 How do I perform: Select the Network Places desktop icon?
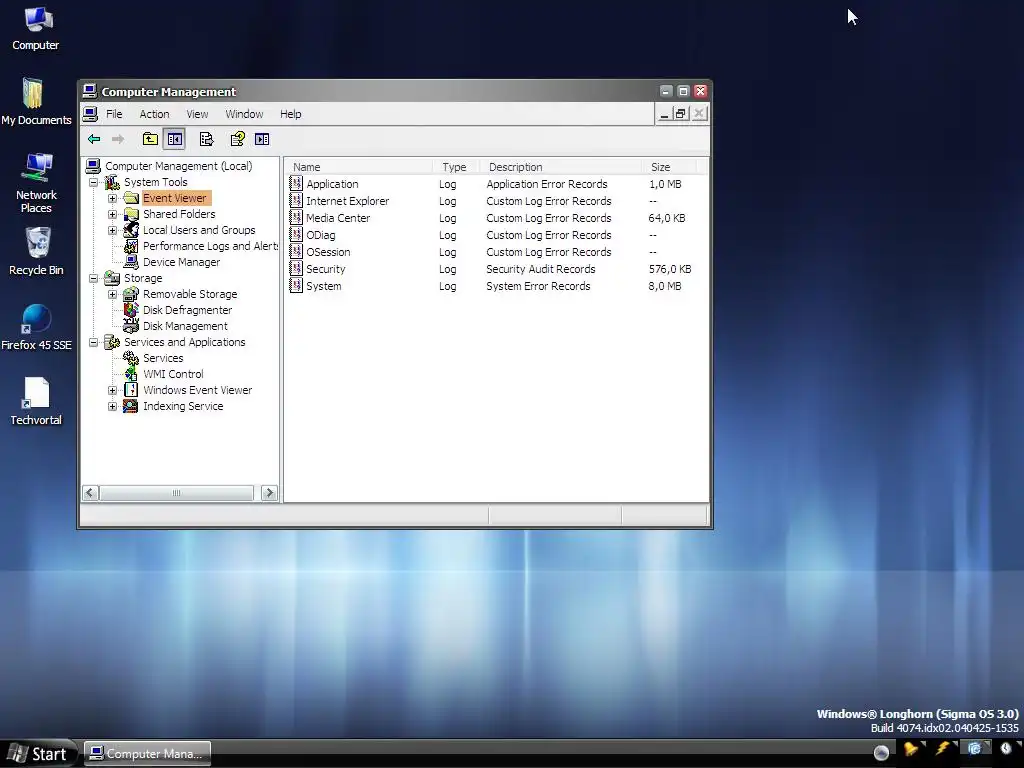click(36, 183)
